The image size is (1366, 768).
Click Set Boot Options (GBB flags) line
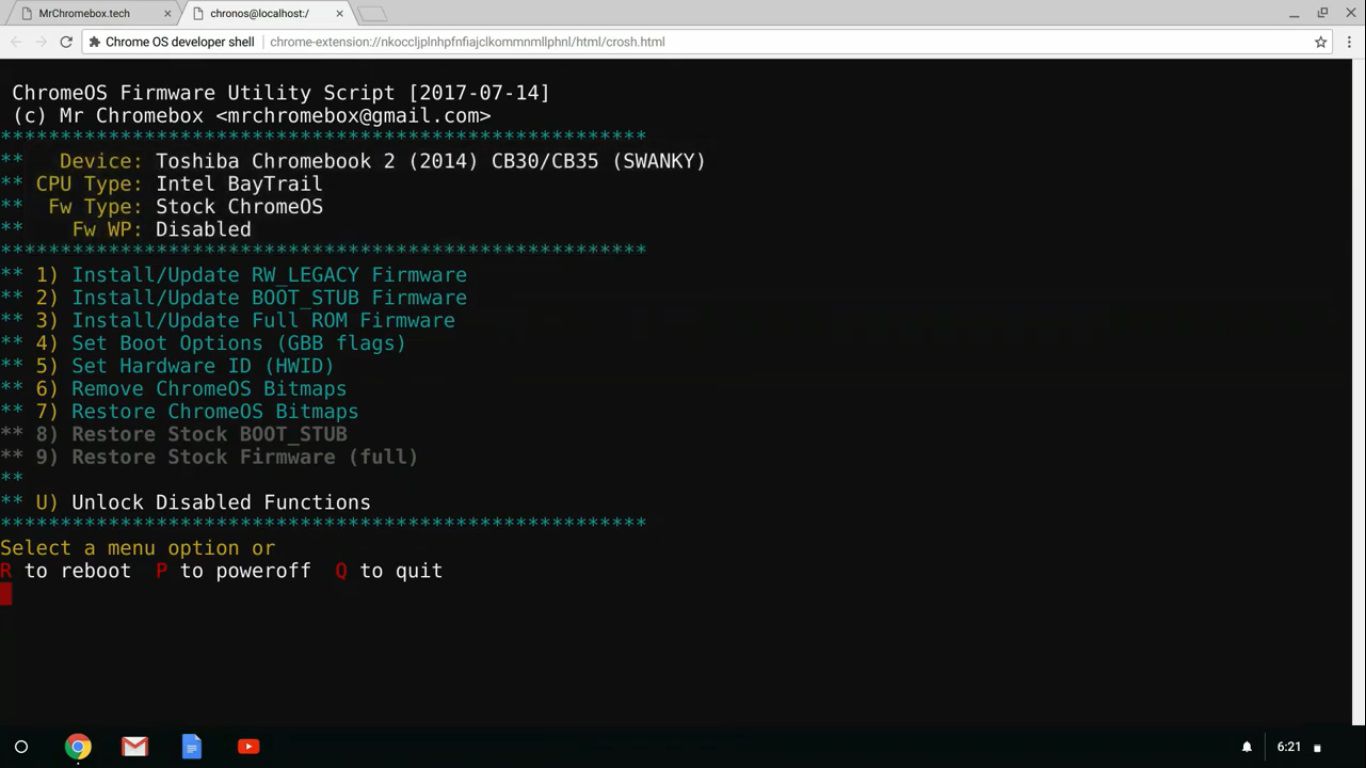tap(239, 344)
